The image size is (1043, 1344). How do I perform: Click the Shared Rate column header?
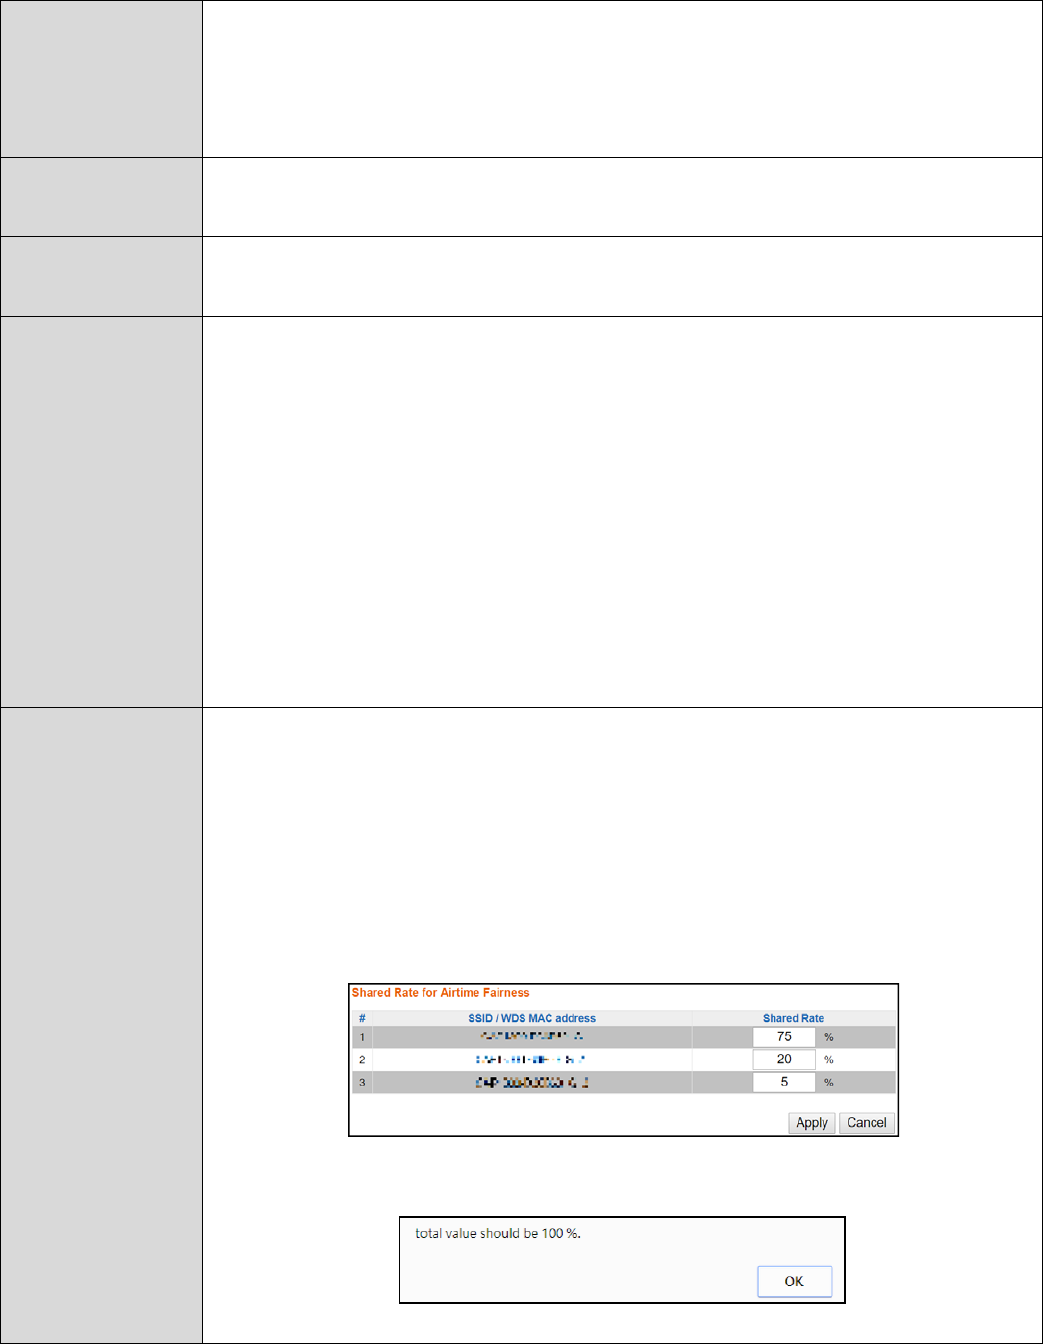tap(794, 1018)
